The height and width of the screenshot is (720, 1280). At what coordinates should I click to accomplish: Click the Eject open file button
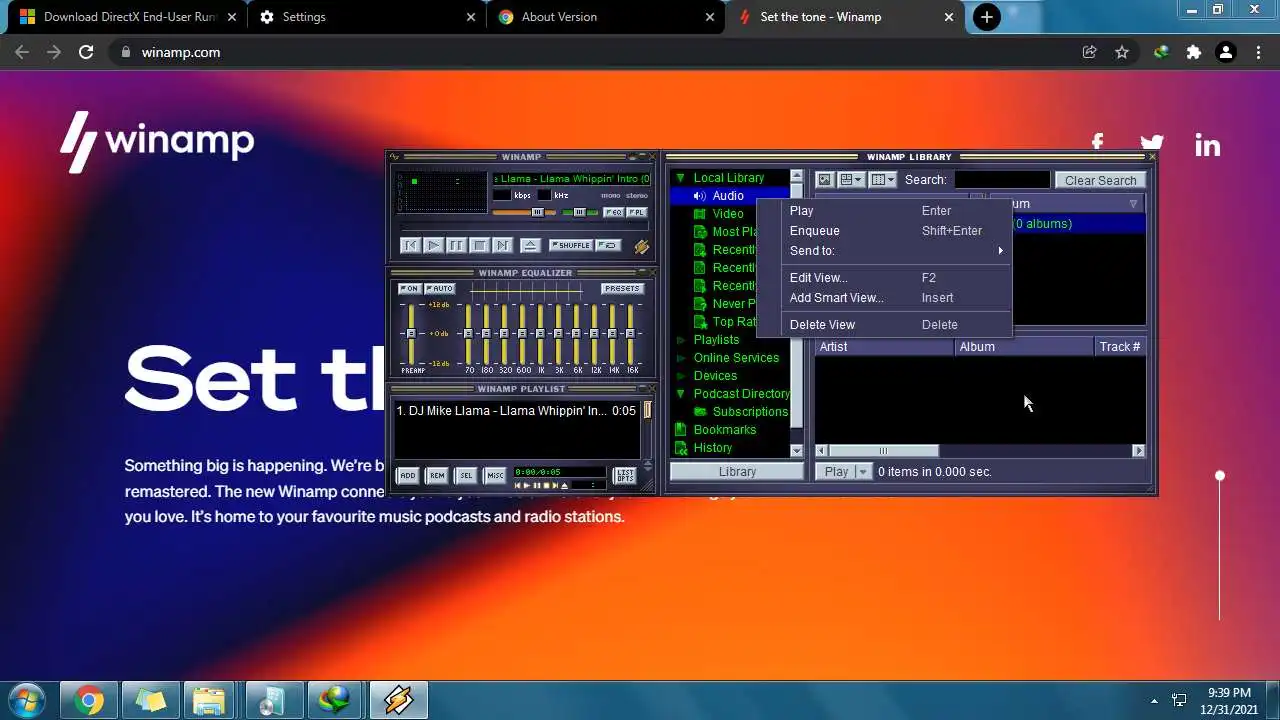(531, 245)
